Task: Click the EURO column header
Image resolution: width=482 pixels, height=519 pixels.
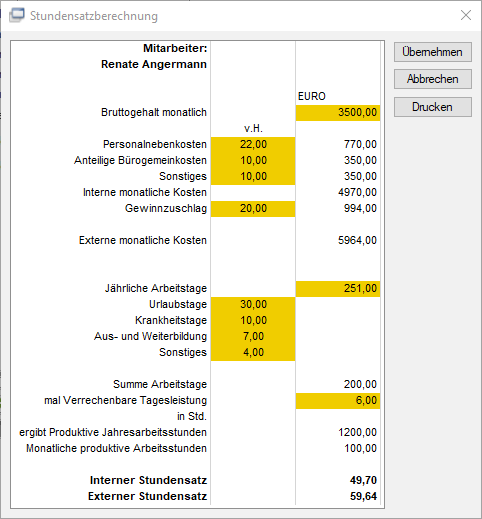Action: click(311, 96)
